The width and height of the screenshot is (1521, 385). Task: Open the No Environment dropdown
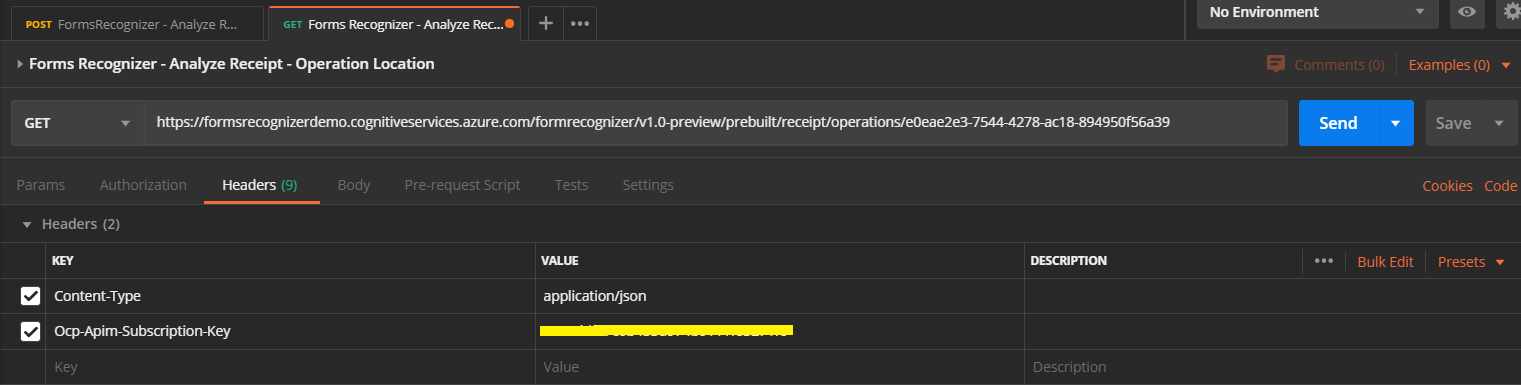click(x=1317, y=12)
